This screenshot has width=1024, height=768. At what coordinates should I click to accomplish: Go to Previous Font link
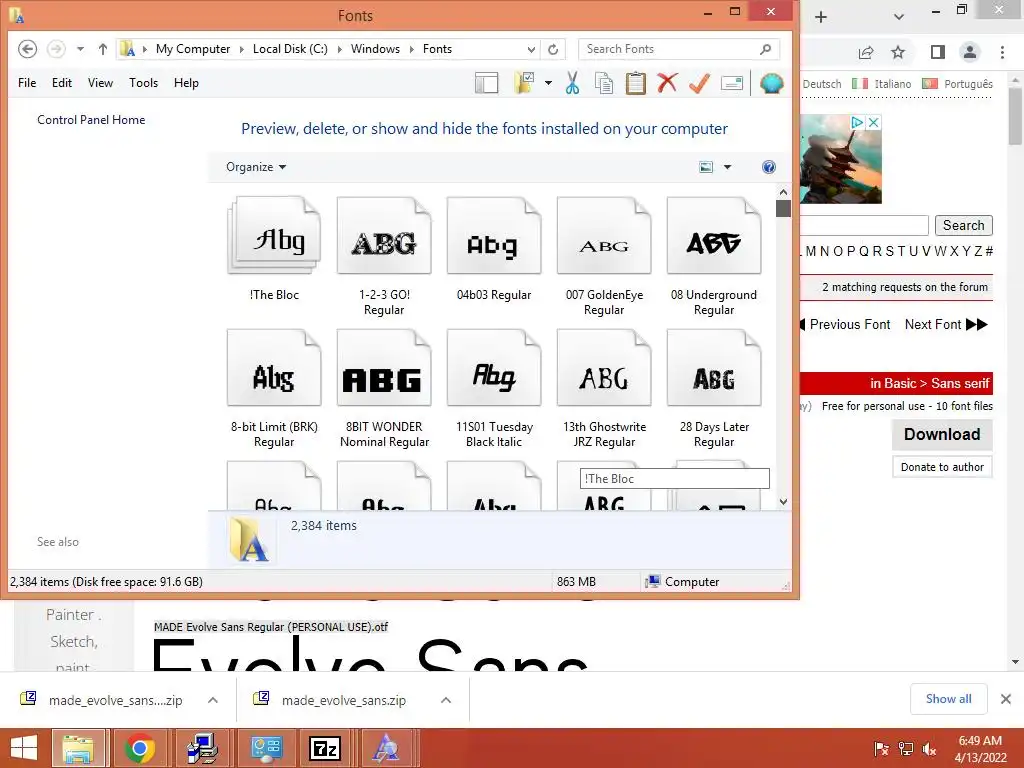click(x=844, y=325)
